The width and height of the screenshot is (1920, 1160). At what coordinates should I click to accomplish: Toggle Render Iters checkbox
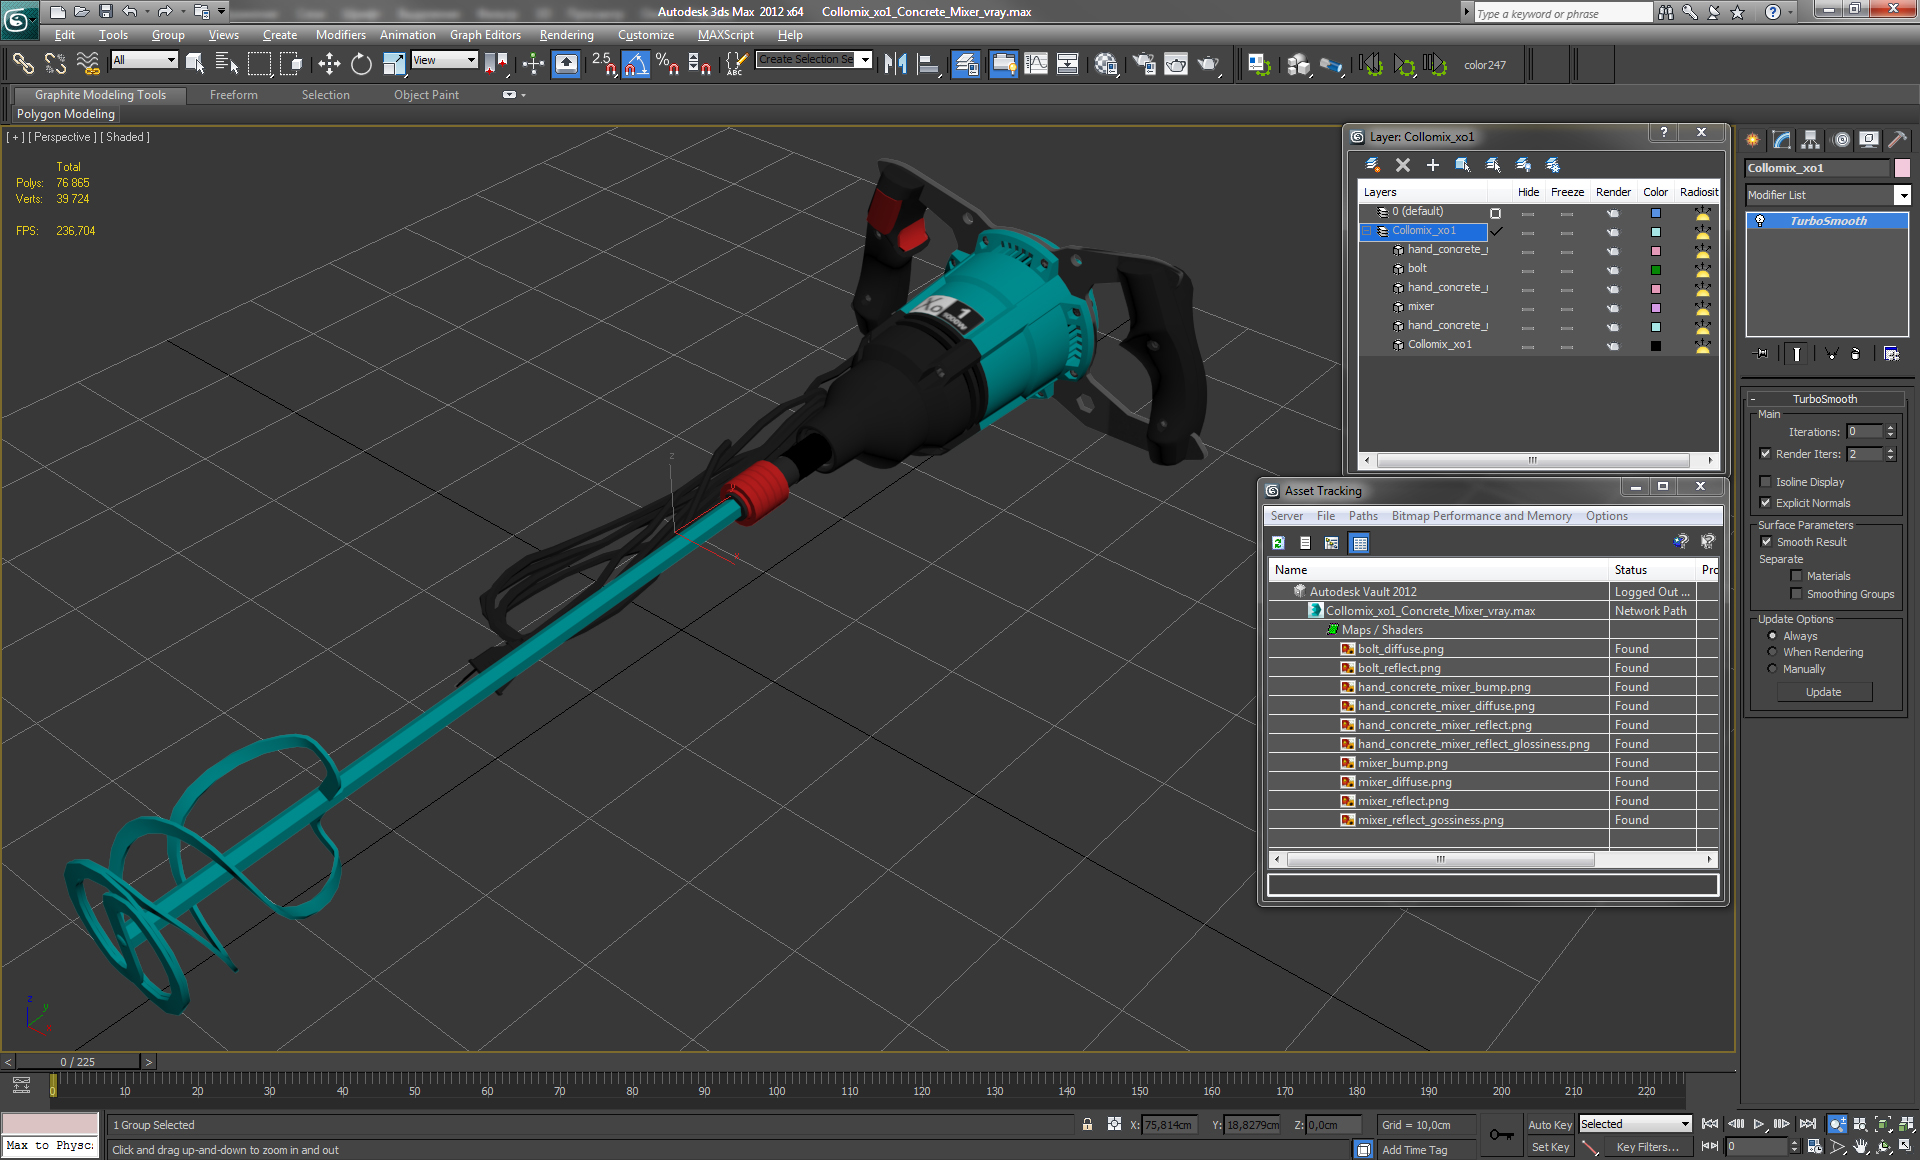[x=1765, y=453]
